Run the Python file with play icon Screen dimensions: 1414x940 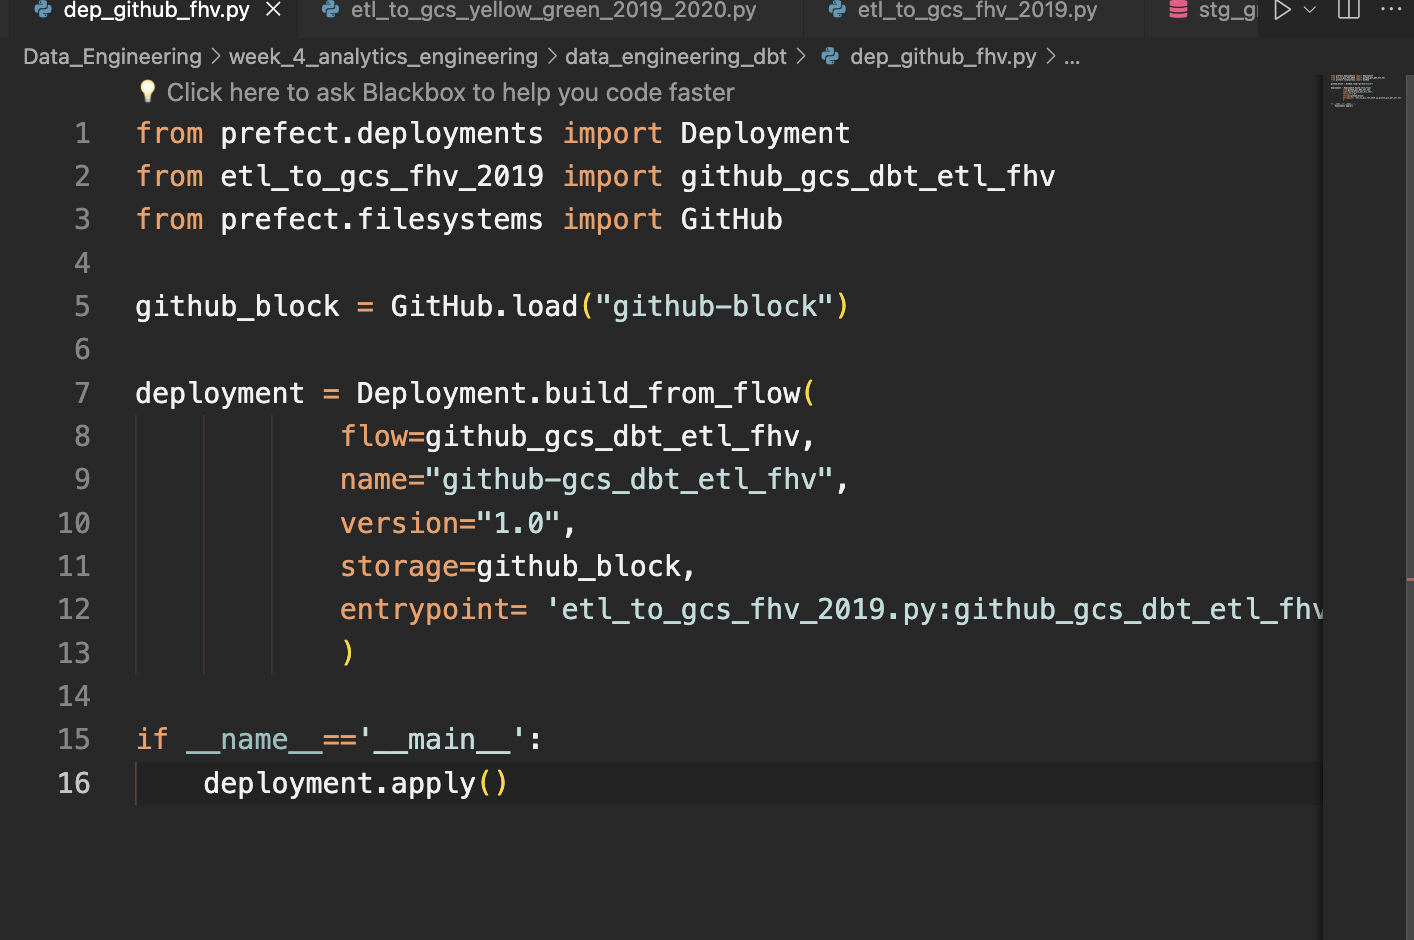click(1282, 11)
